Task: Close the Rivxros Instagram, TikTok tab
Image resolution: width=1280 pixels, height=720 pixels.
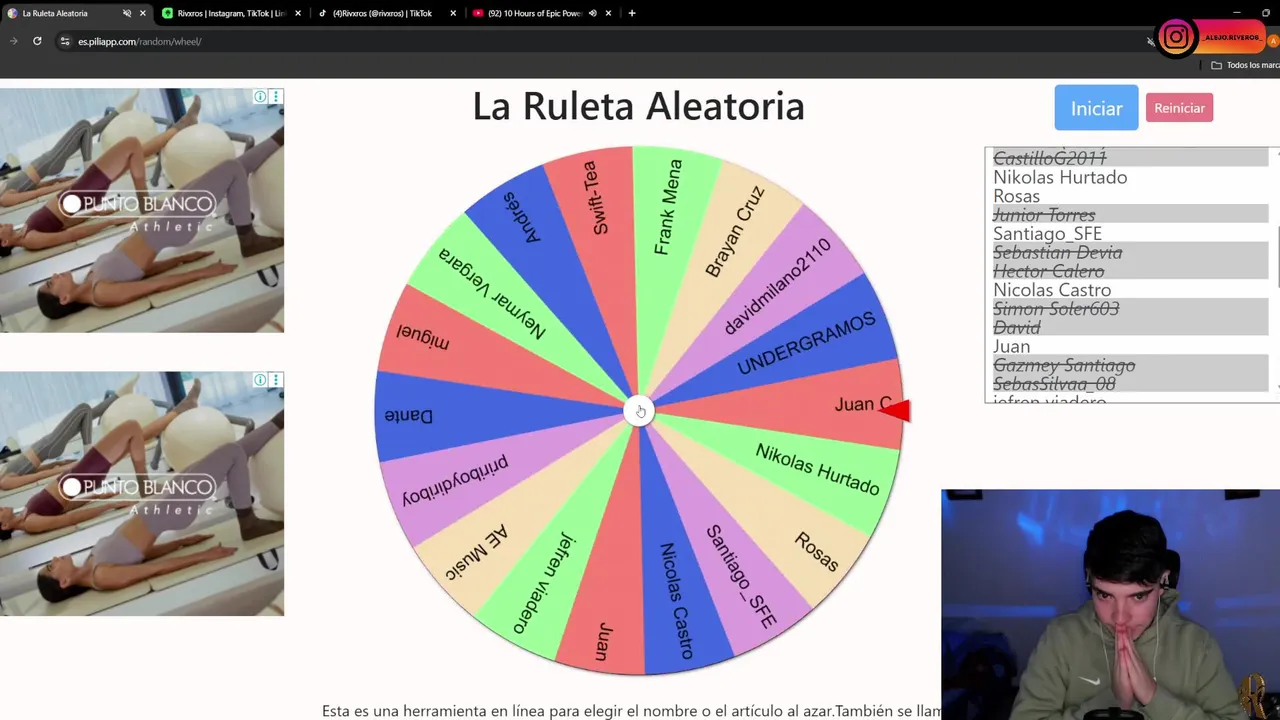Action: pyautogui.click(x=298, y=13)
